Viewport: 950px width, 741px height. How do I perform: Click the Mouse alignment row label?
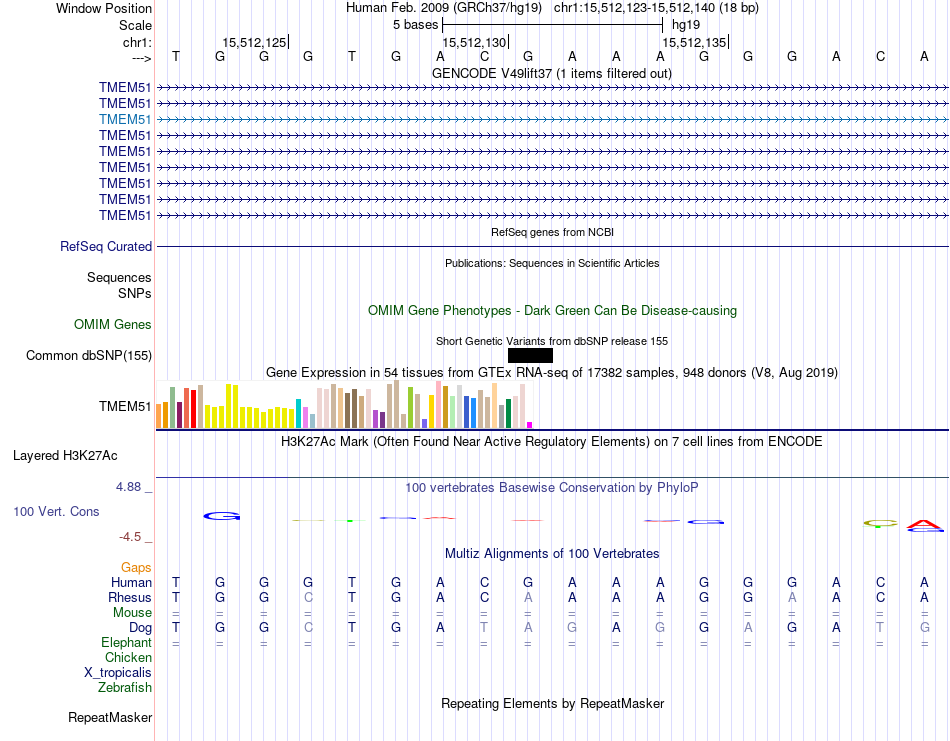[132, 613]
